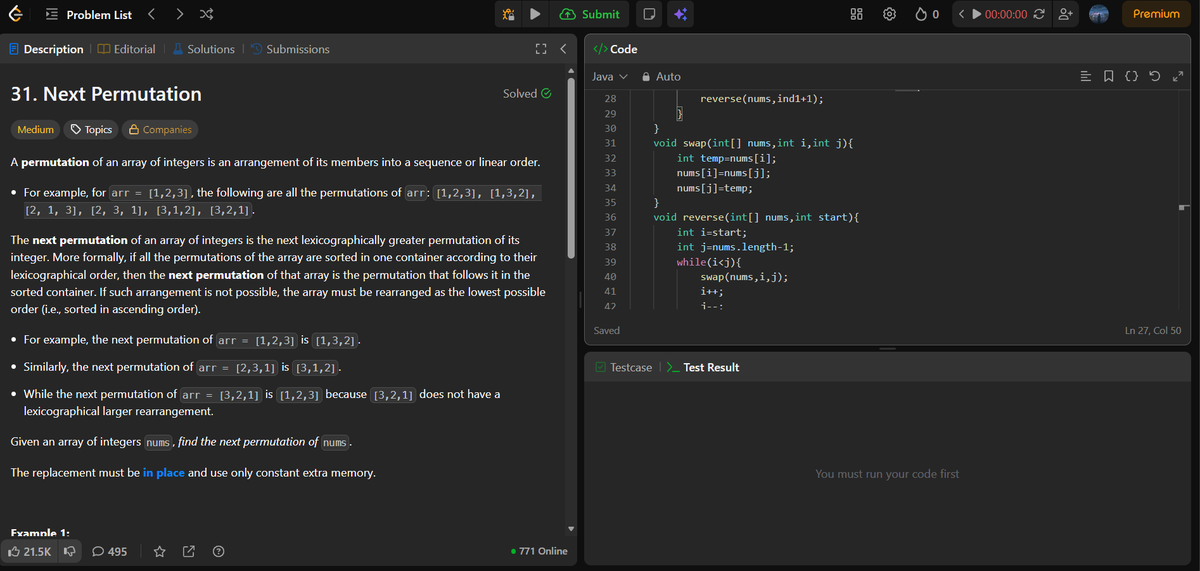Collapse timer with left chevron
Screen dimensions: 1200x571
961,15
